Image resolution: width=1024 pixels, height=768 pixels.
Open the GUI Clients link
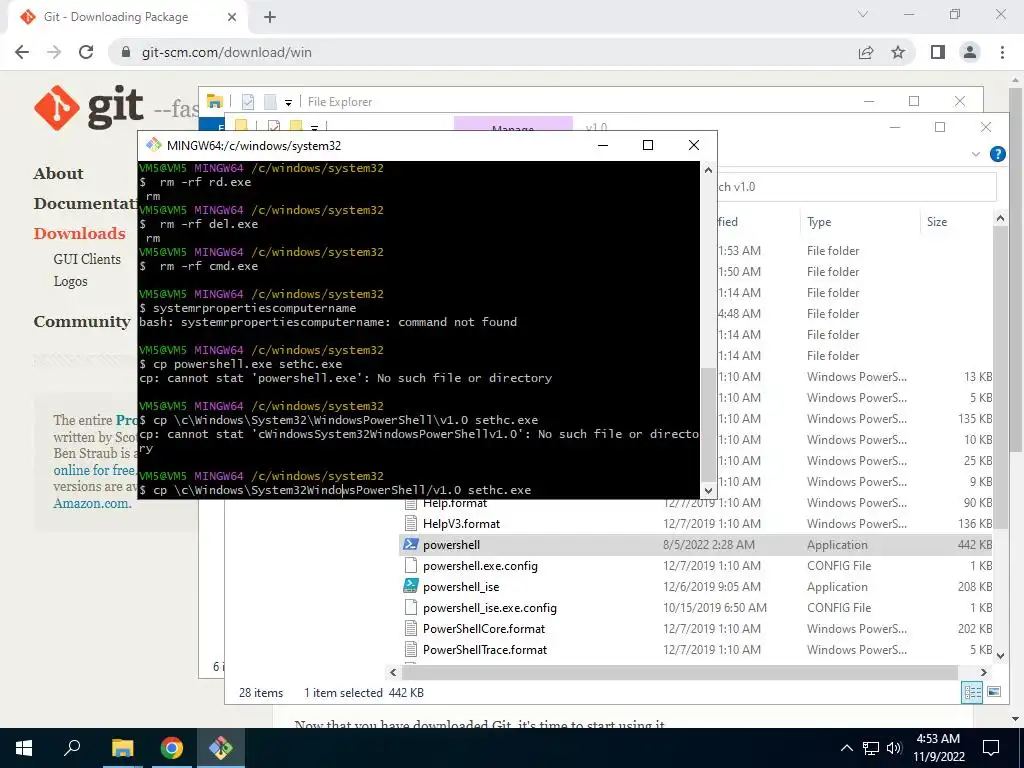click(87, 259)
